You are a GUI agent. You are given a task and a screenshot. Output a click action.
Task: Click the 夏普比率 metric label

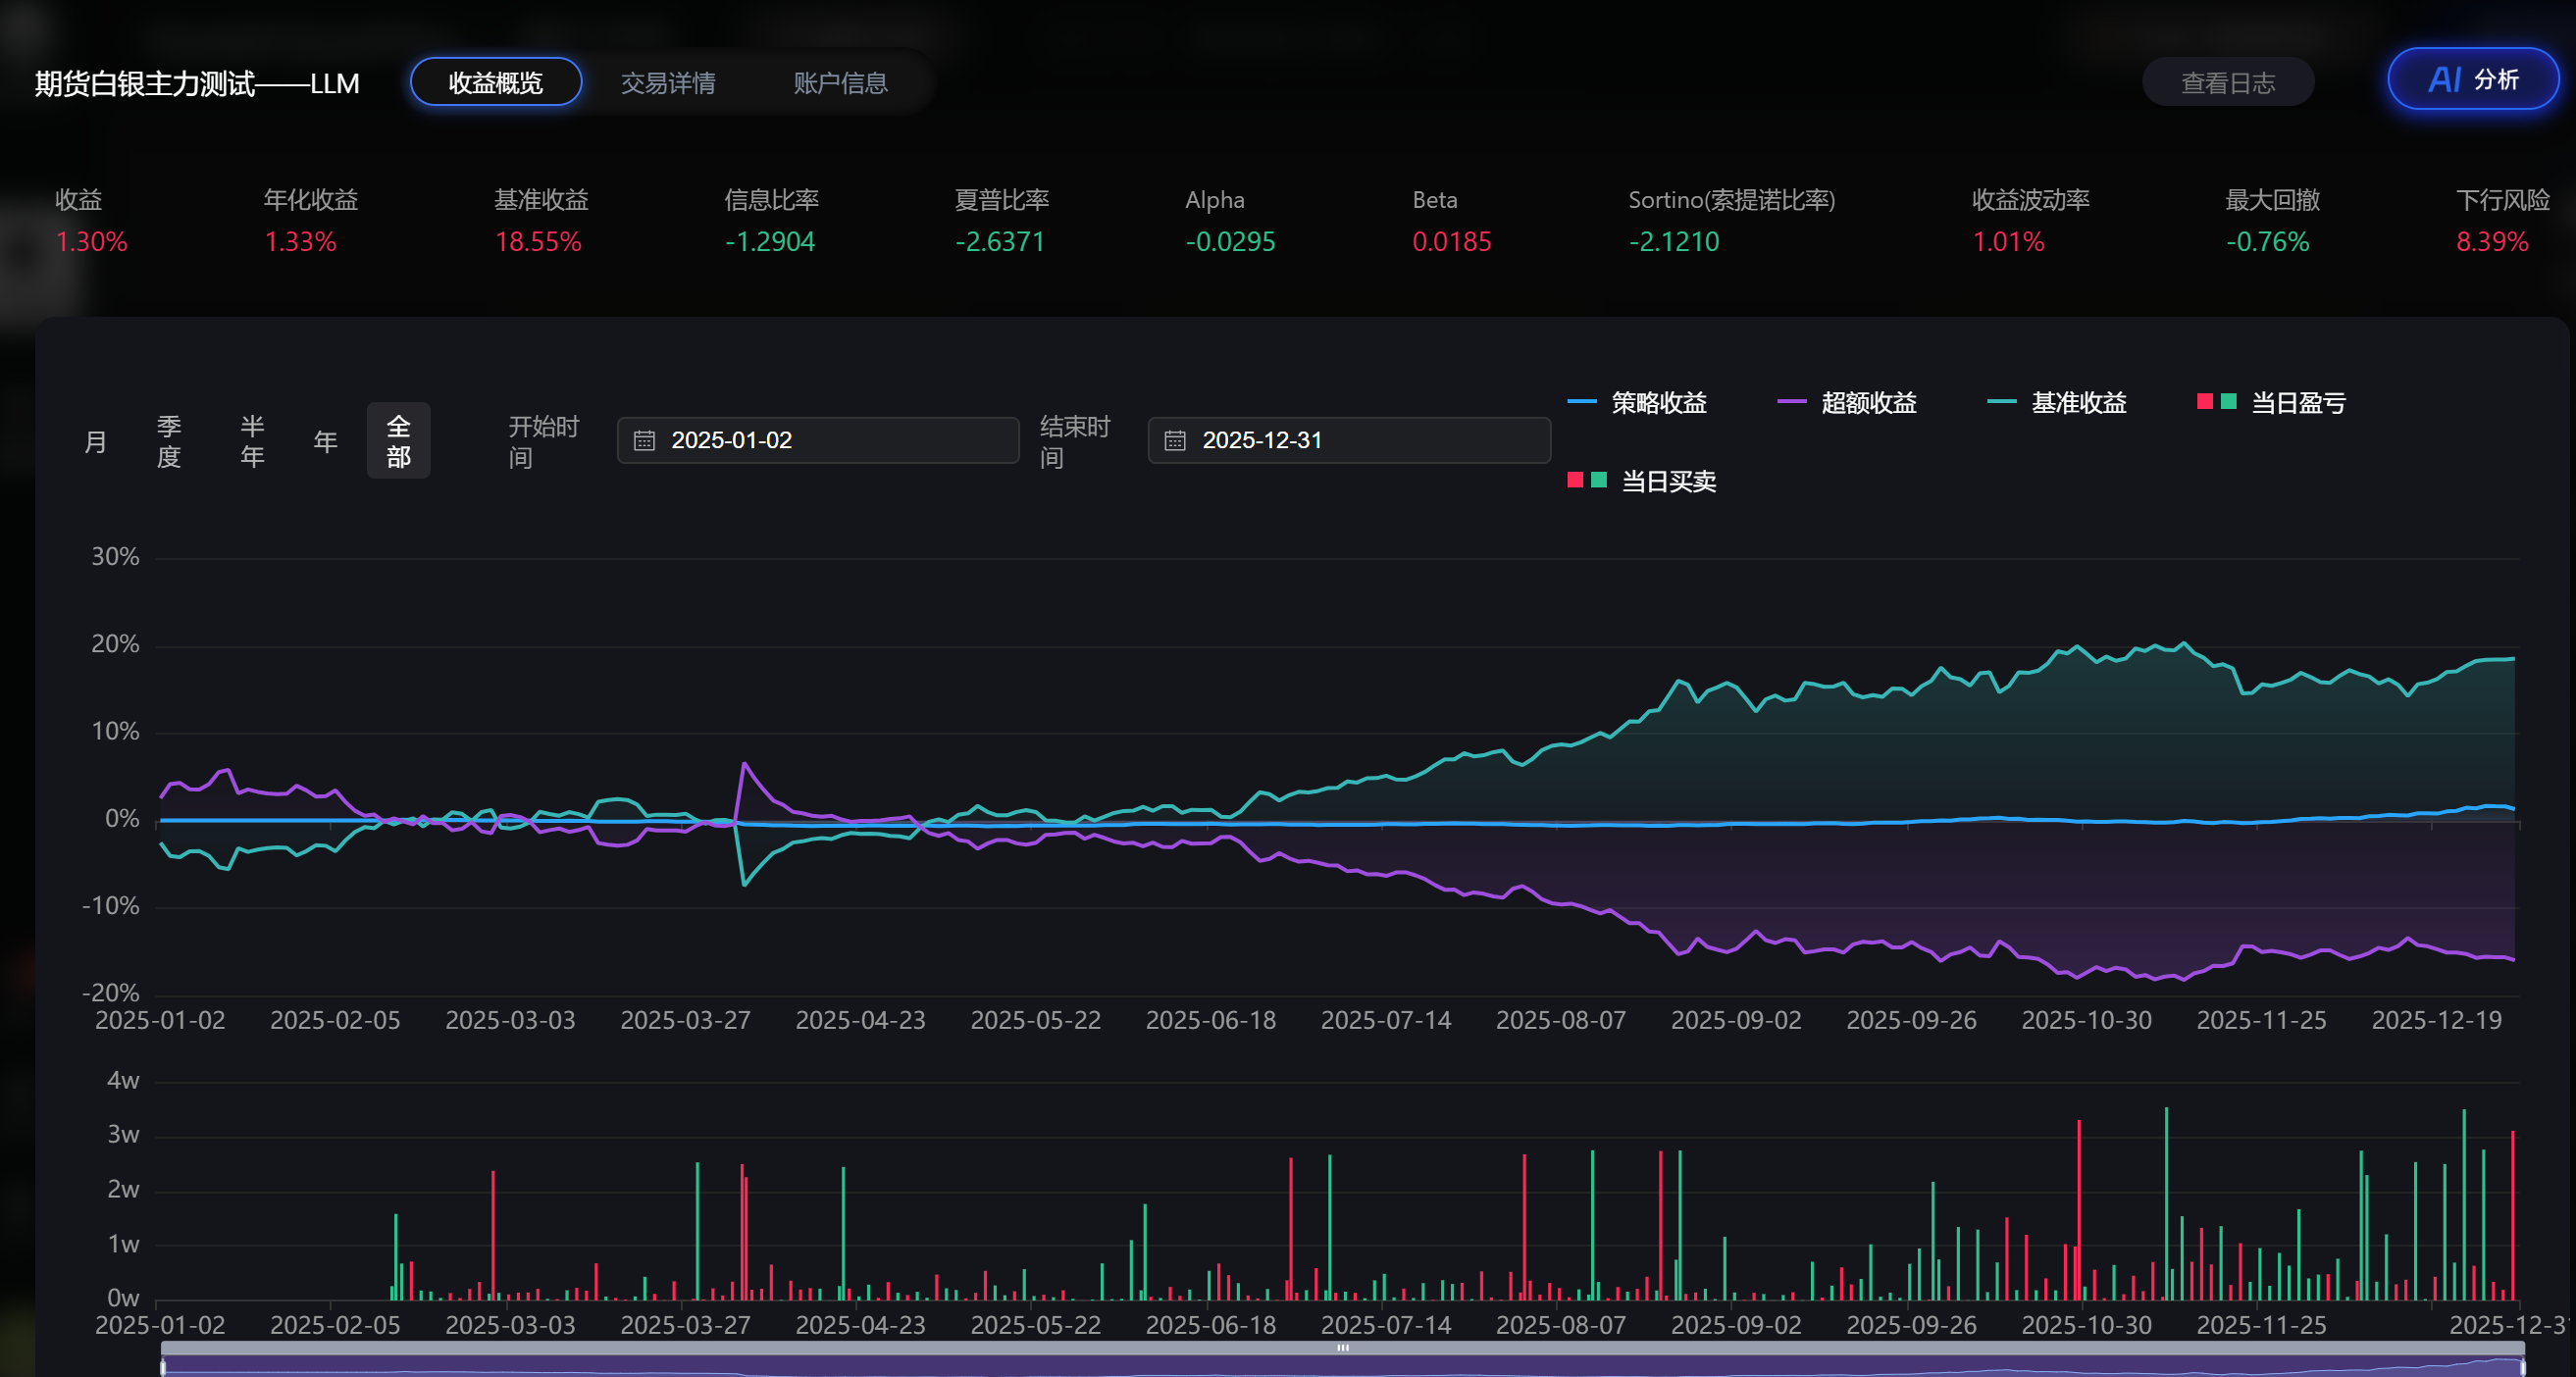click(x=1002, y=200)
